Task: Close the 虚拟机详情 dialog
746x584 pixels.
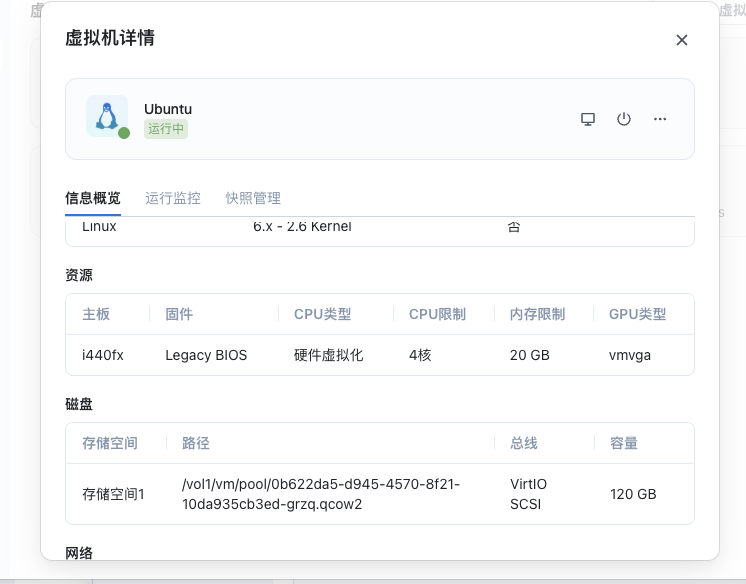Action: 682,40
